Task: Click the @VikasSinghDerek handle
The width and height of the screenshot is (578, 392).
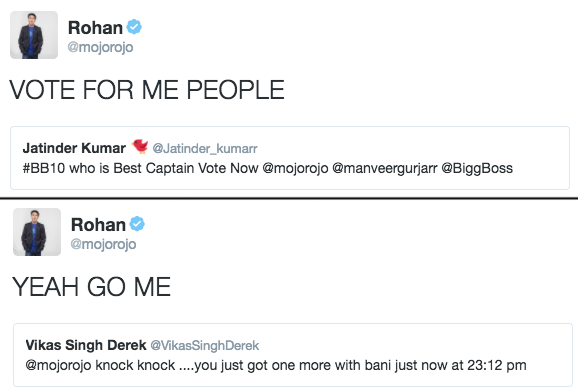Action: coord(205,346)
